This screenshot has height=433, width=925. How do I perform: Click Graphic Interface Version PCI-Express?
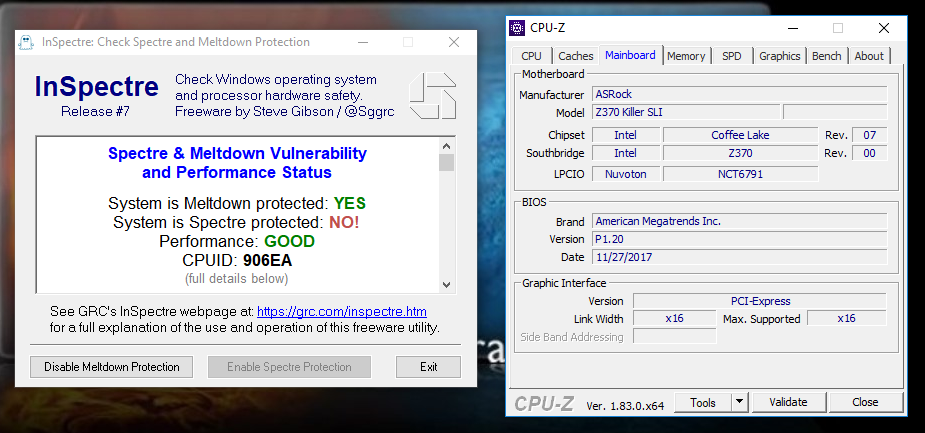click(760, 301)
